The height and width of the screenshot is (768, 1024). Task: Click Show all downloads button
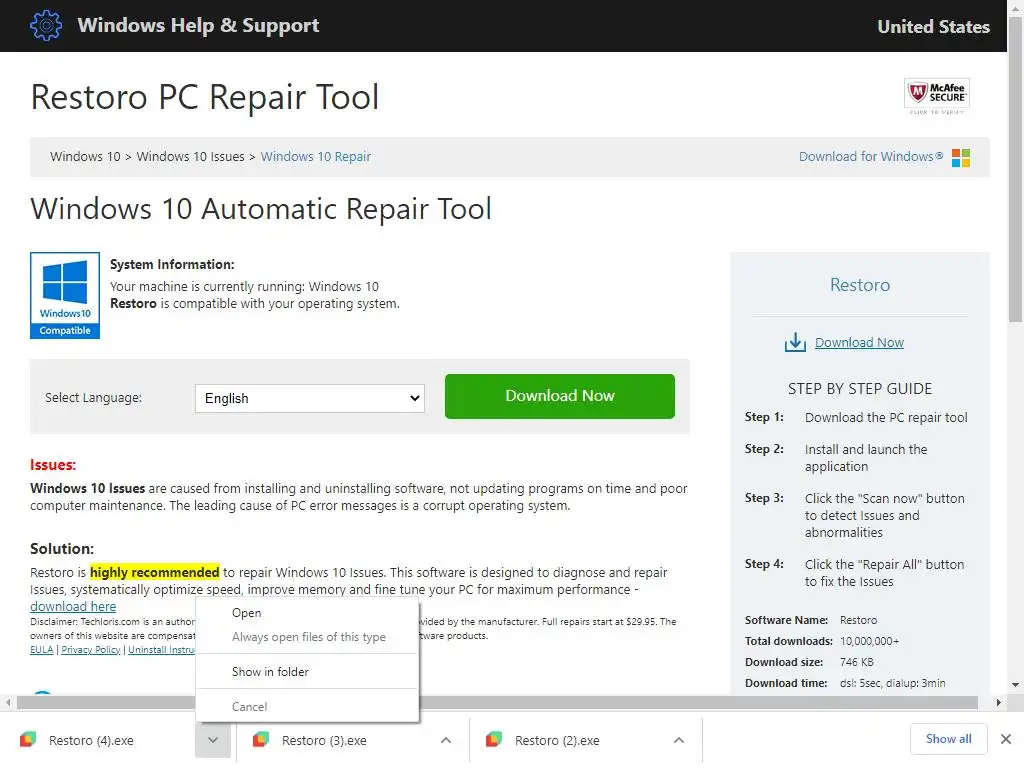[948, 739]
